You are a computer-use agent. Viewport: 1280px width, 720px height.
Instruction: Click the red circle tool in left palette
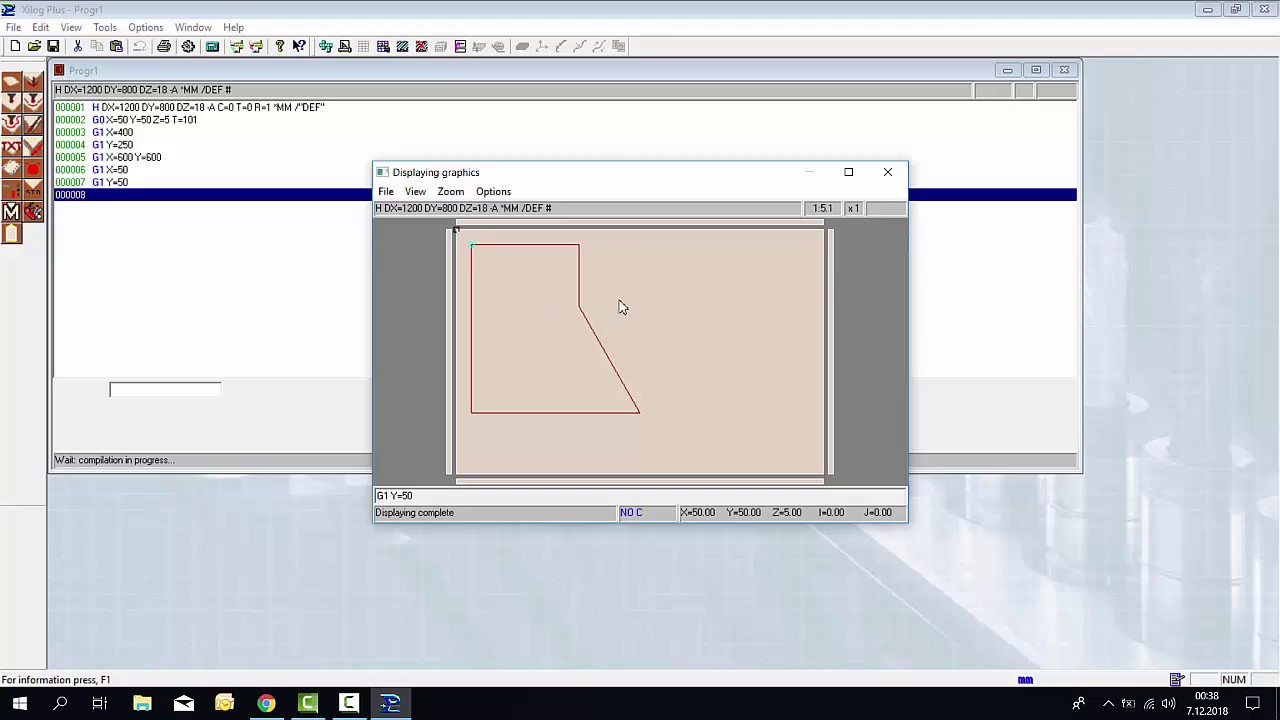point(33,168)
